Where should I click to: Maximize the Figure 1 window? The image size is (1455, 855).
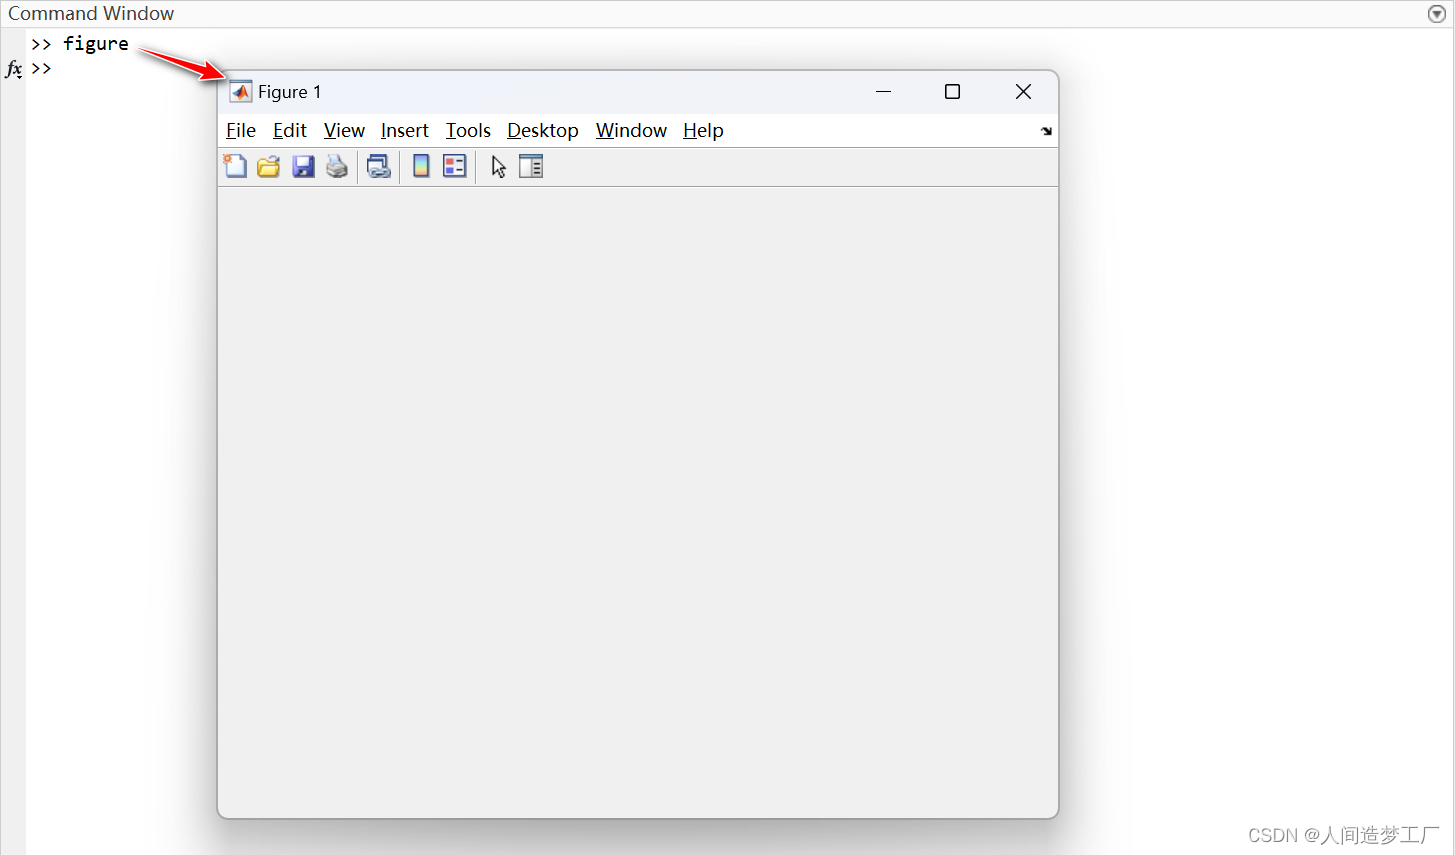[952, 91]
